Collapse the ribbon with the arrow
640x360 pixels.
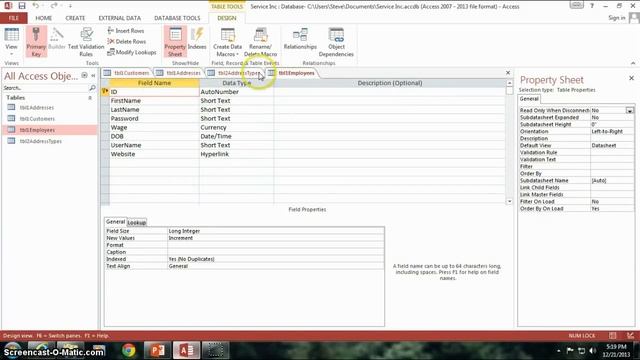[633, 63]
